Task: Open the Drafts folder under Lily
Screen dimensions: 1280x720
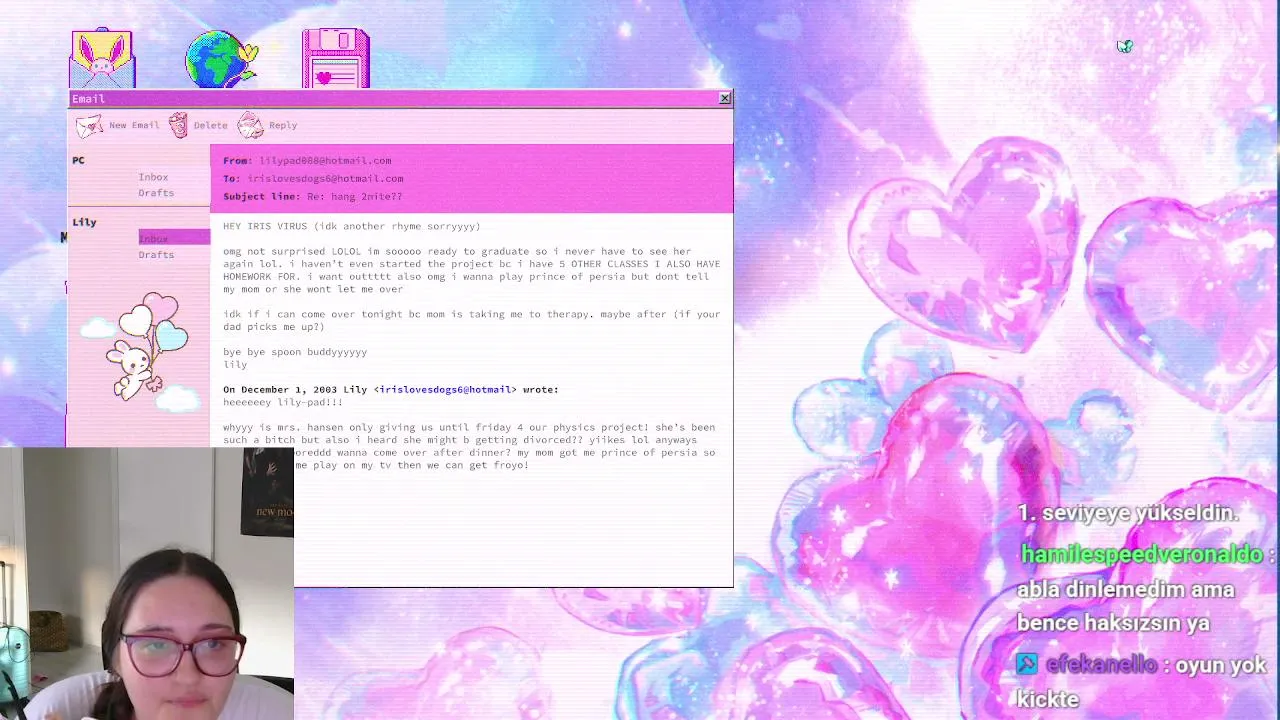Action: [156, 255]
